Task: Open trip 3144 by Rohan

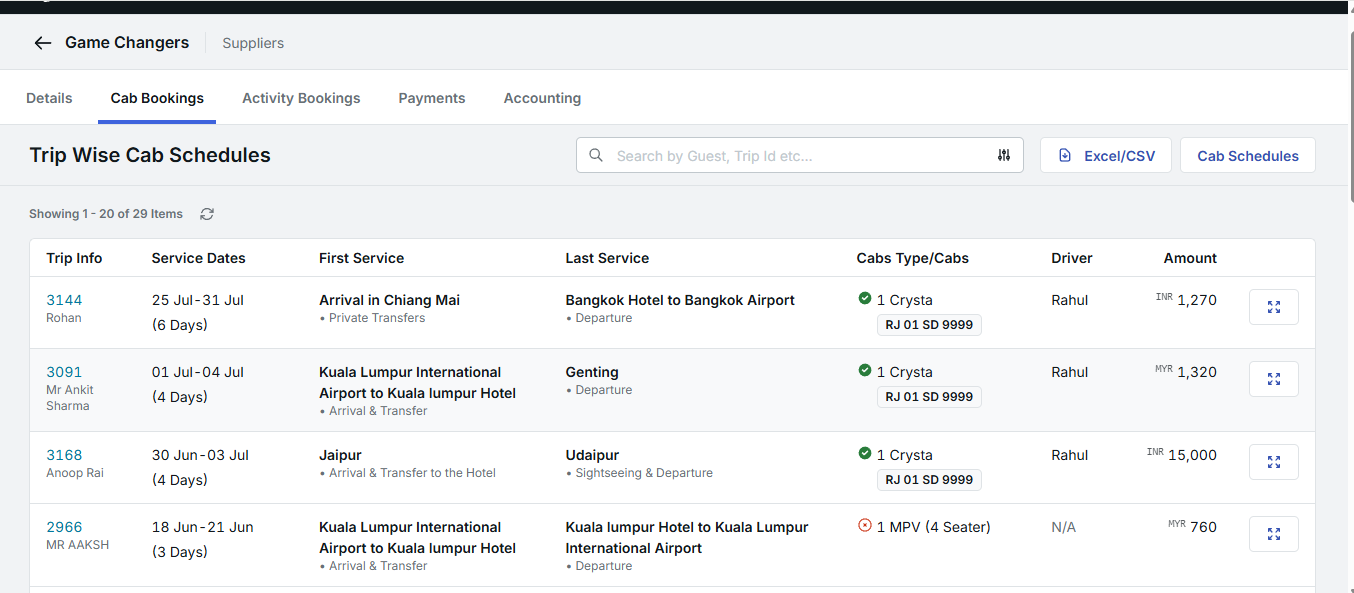Action: point(64,299)
